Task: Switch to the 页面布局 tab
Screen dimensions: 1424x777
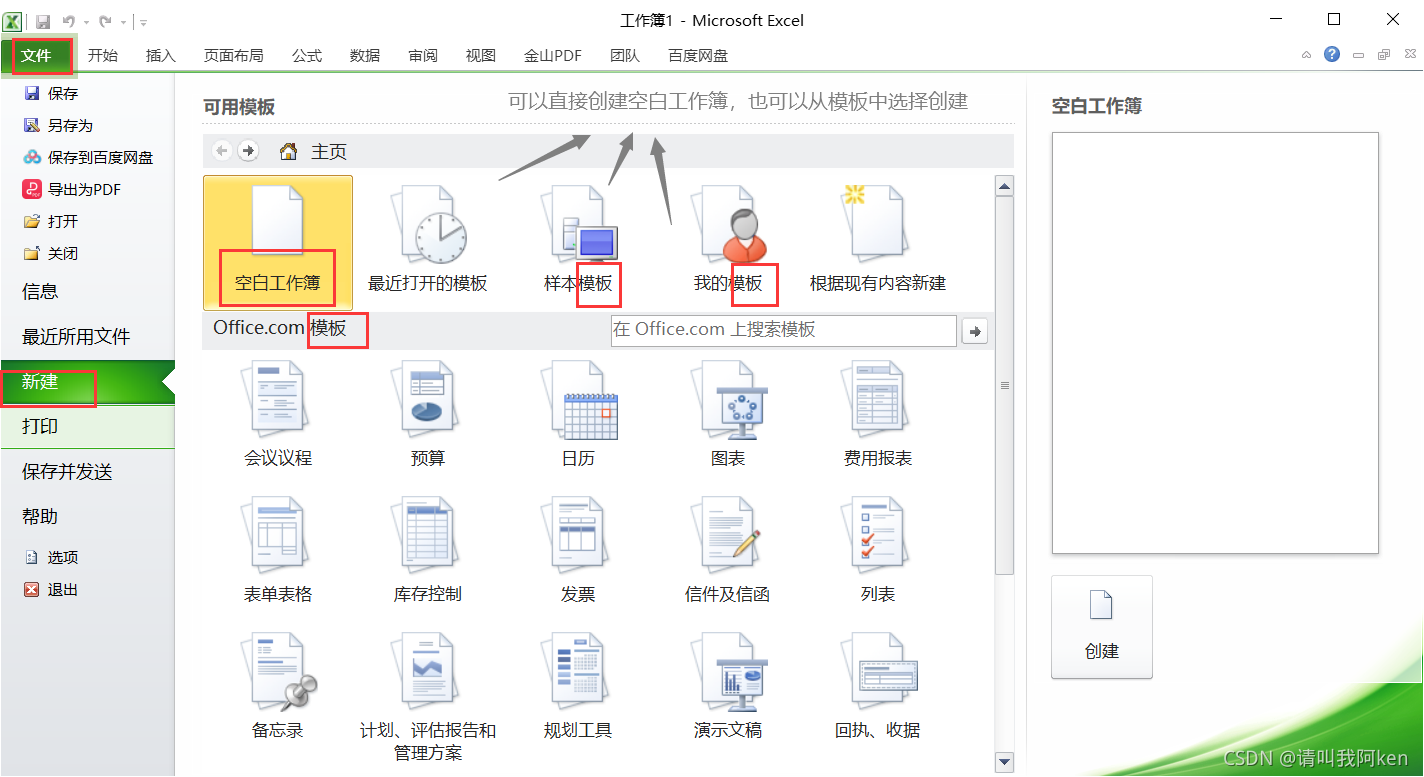Action: (x=234, y=56)
